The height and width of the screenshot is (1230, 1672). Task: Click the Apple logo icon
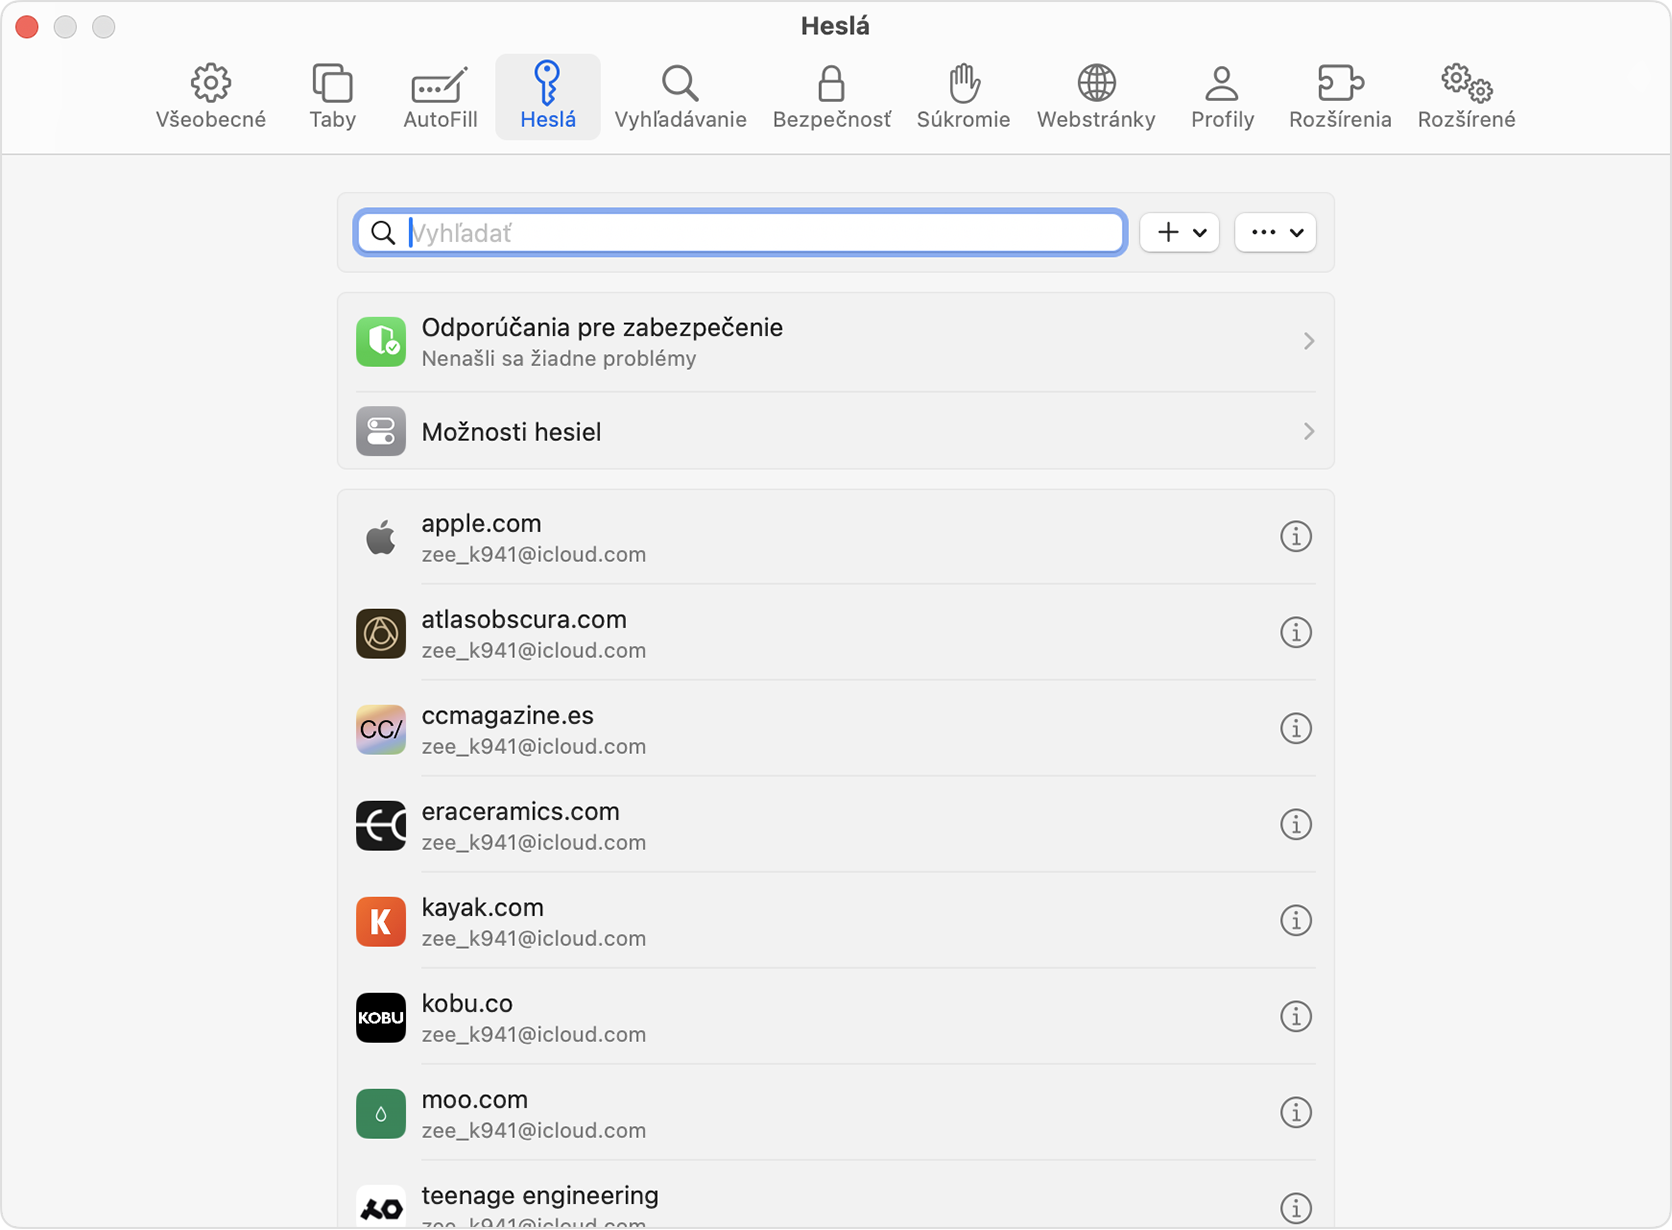(x=381, y=537)
